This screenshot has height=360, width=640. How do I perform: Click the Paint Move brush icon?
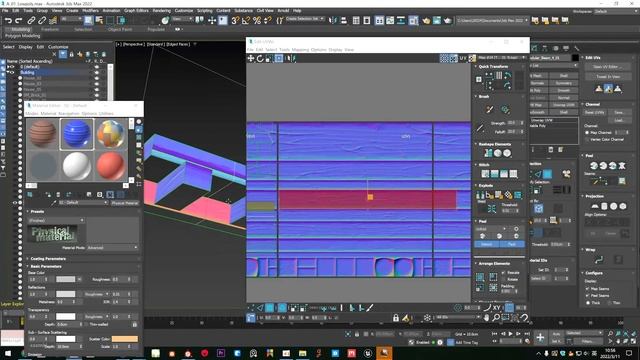(x=490, y=109)
